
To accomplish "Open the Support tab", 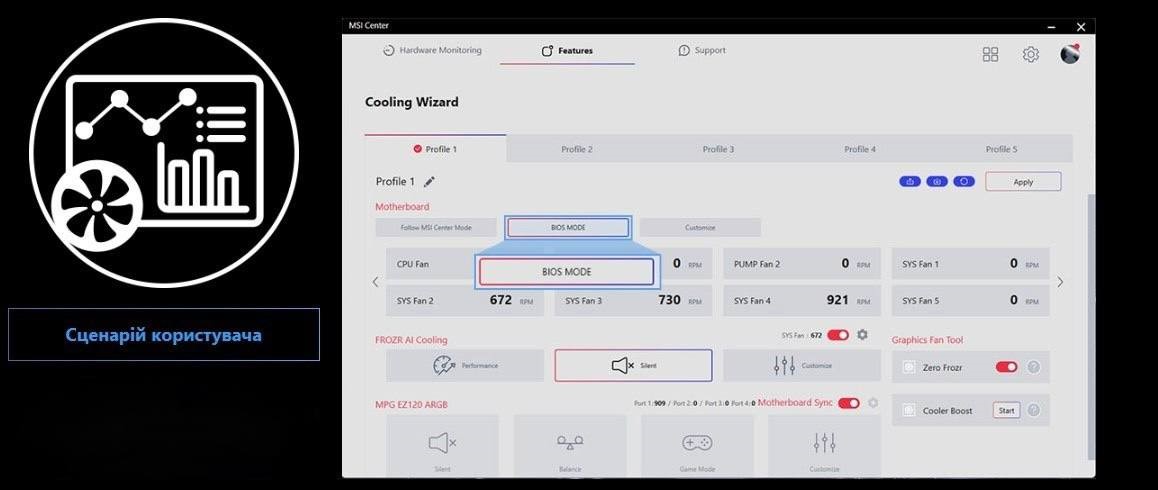I will [x=702, y=50].
